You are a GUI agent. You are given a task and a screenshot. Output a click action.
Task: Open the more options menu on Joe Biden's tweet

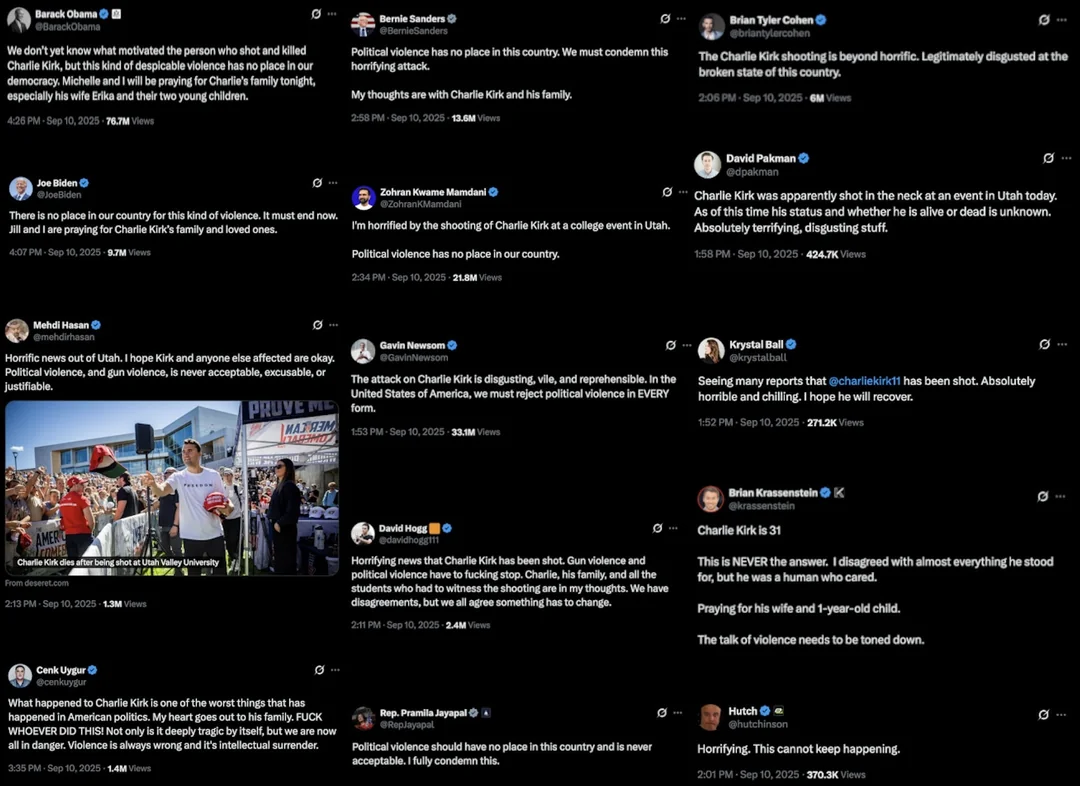pyautogui.click(x=333, y=183)
